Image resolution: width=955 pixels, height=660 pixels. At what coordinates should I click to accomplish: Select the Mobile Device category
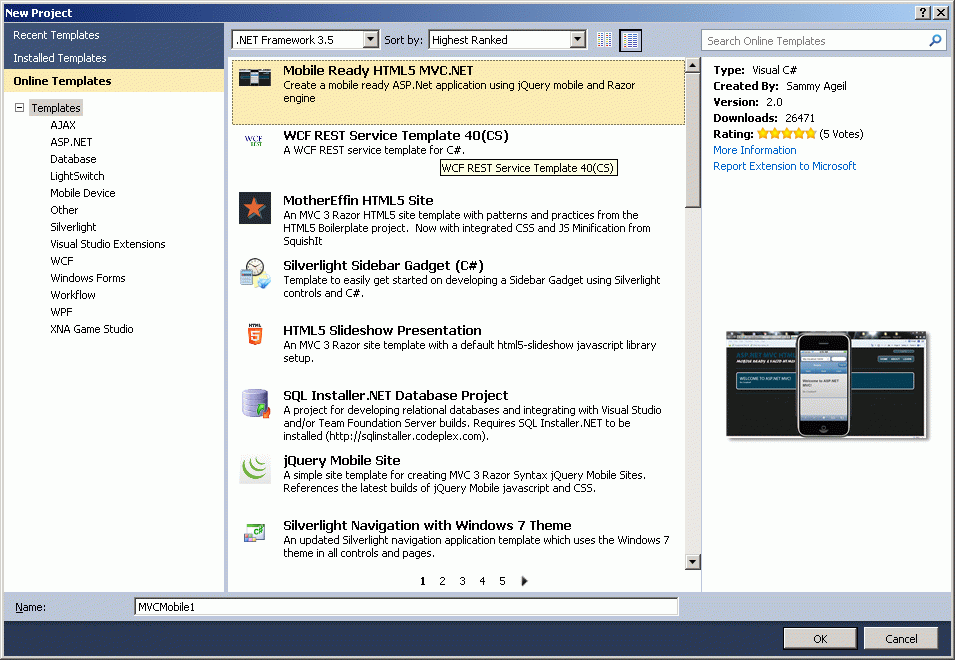[83, 193]
